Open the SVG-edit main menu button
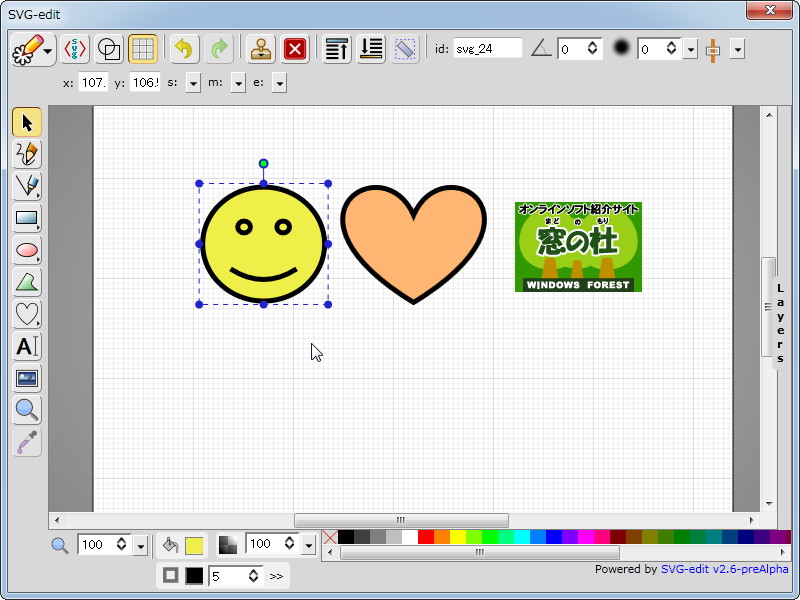Viewport: 800px width, 600px height. coord(32,48)
